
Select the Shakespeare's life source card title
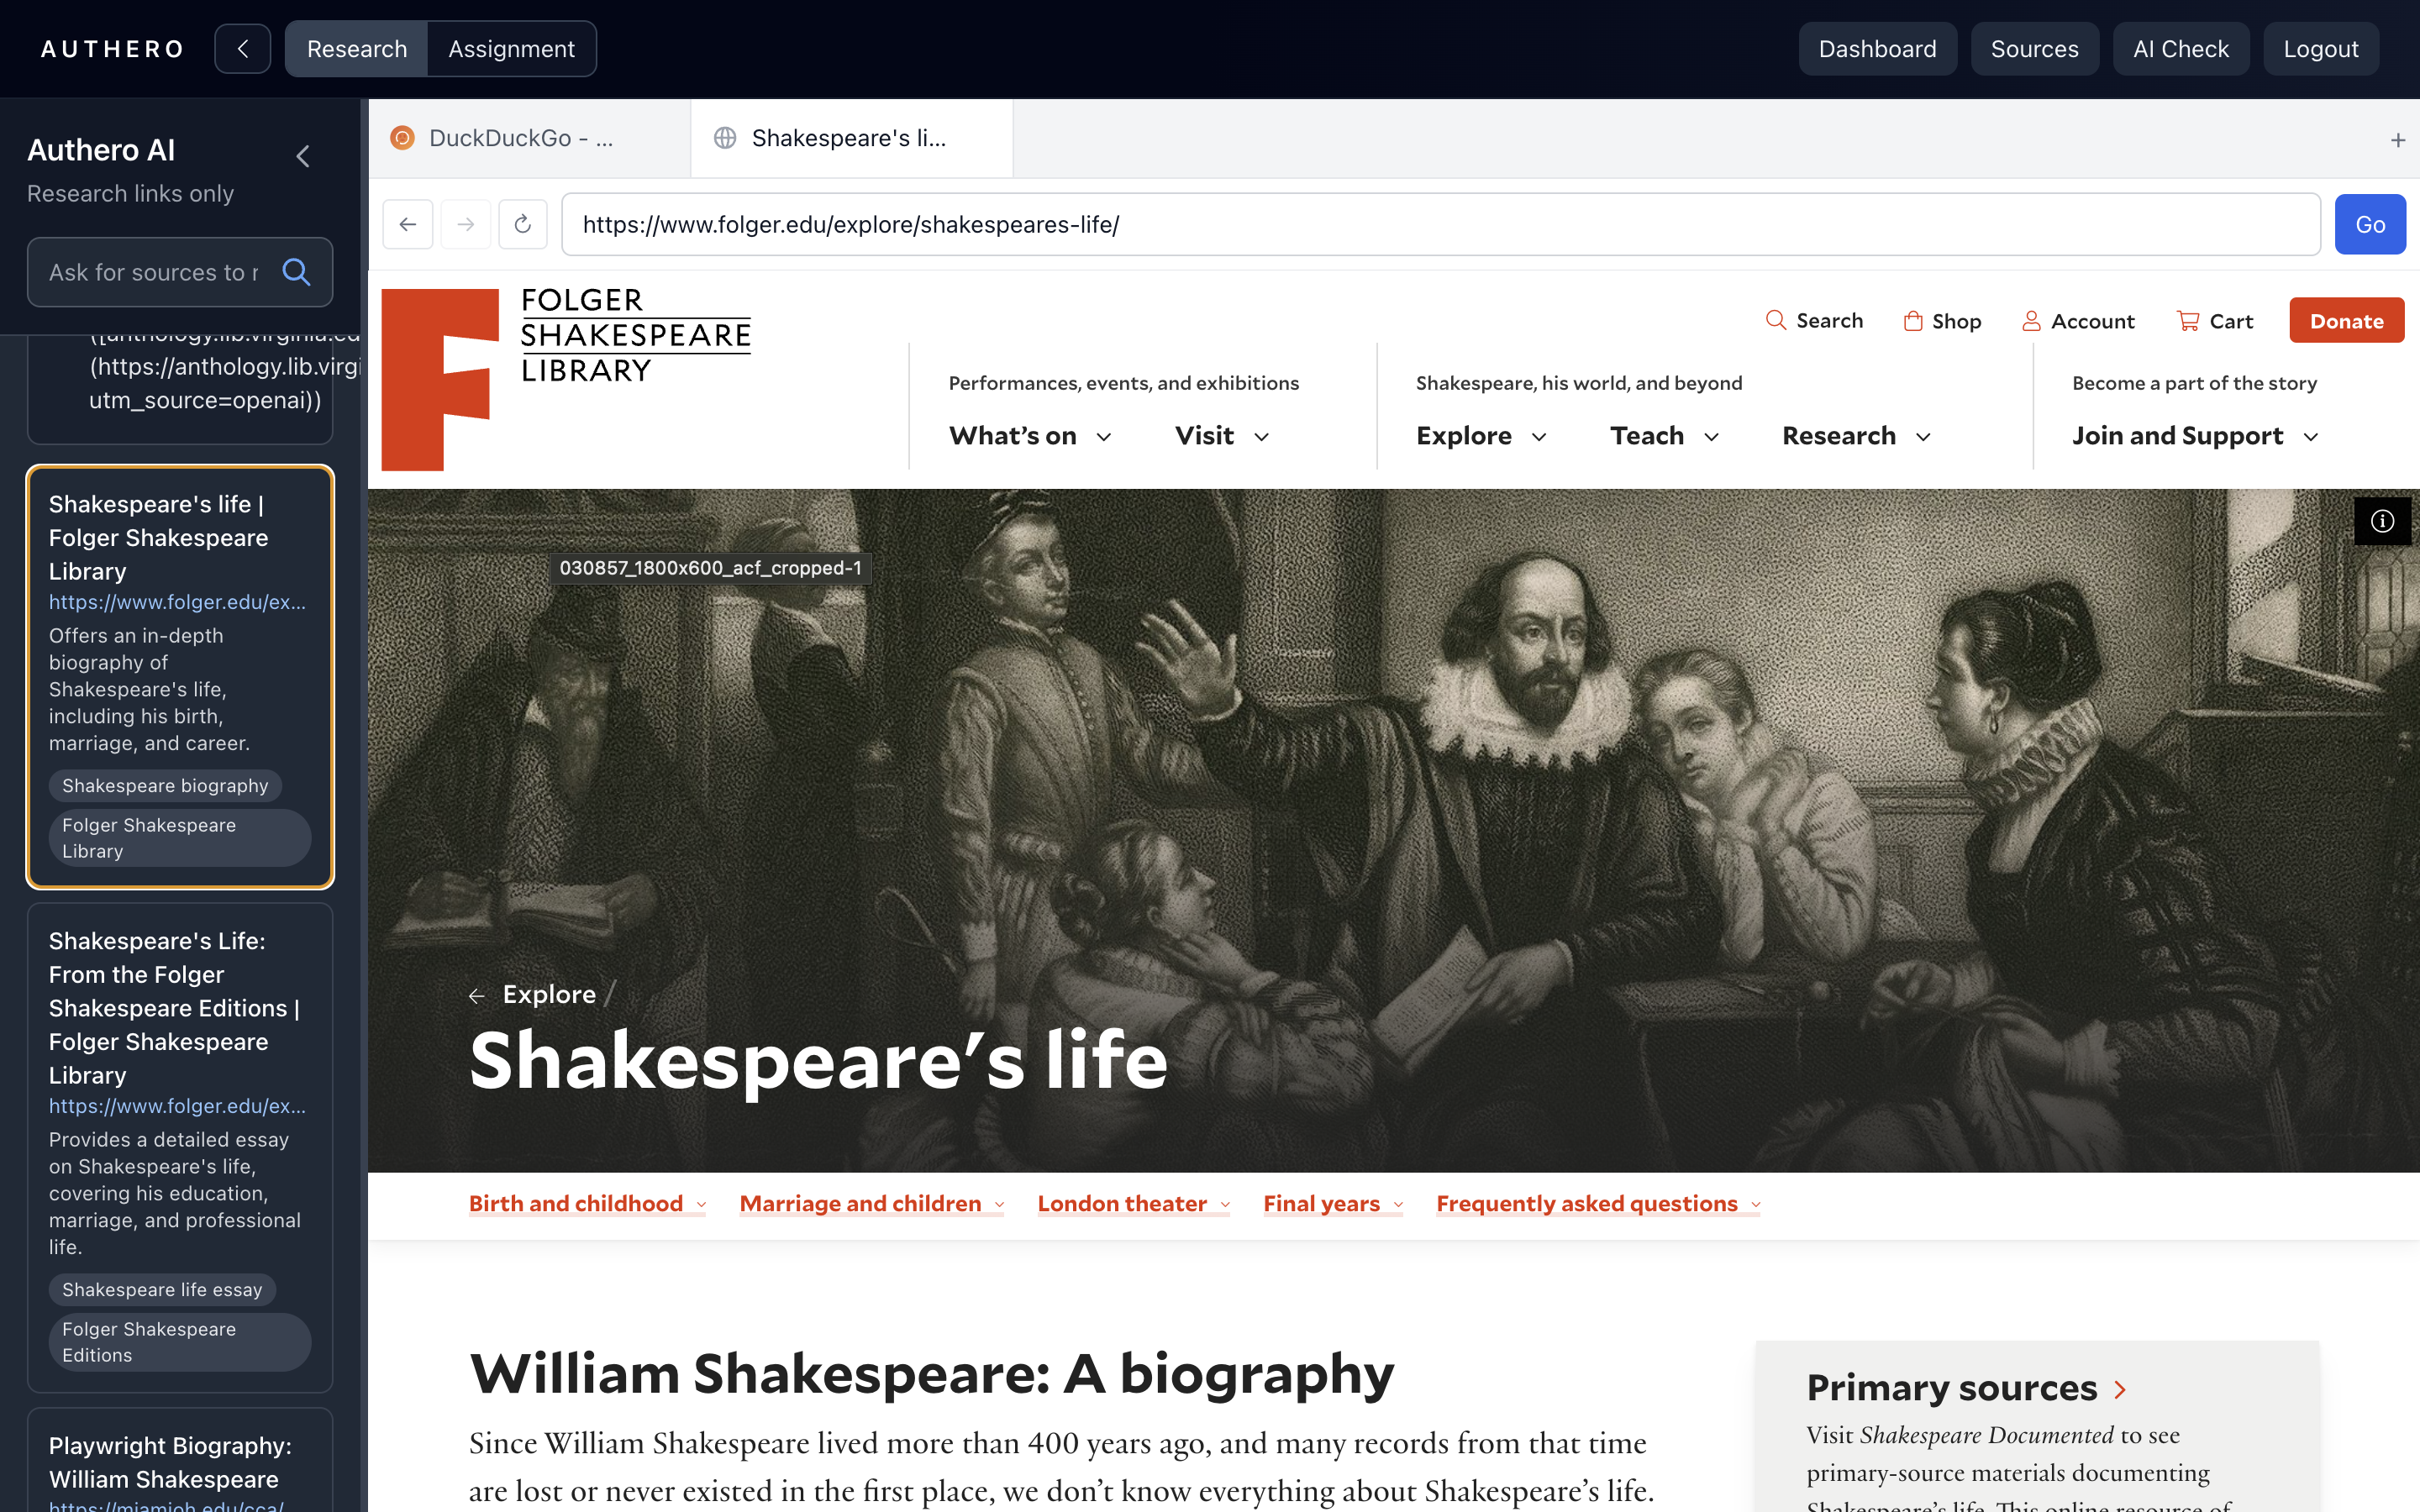(159, 538)
